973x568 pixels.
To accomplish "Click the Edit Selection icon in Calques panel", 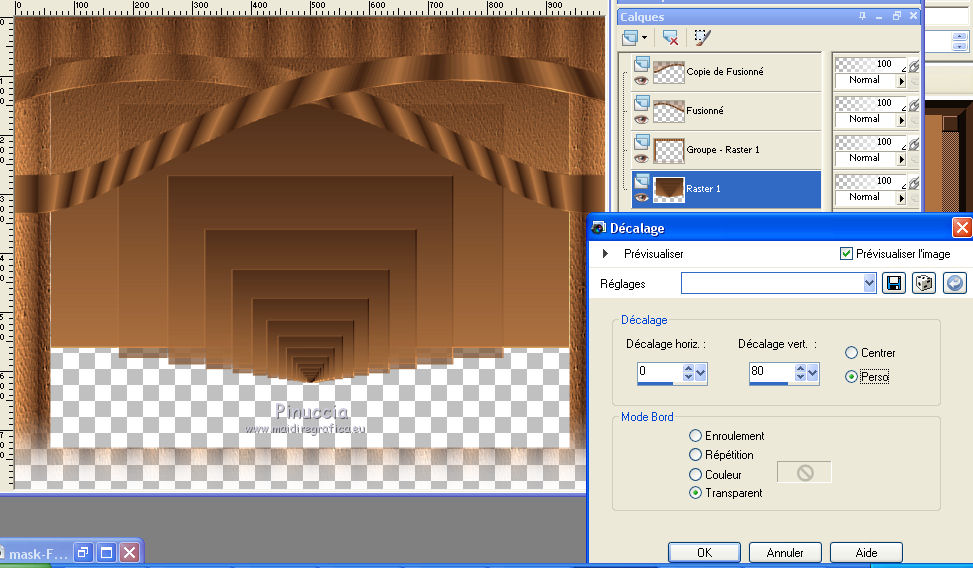I will (702, 38).
